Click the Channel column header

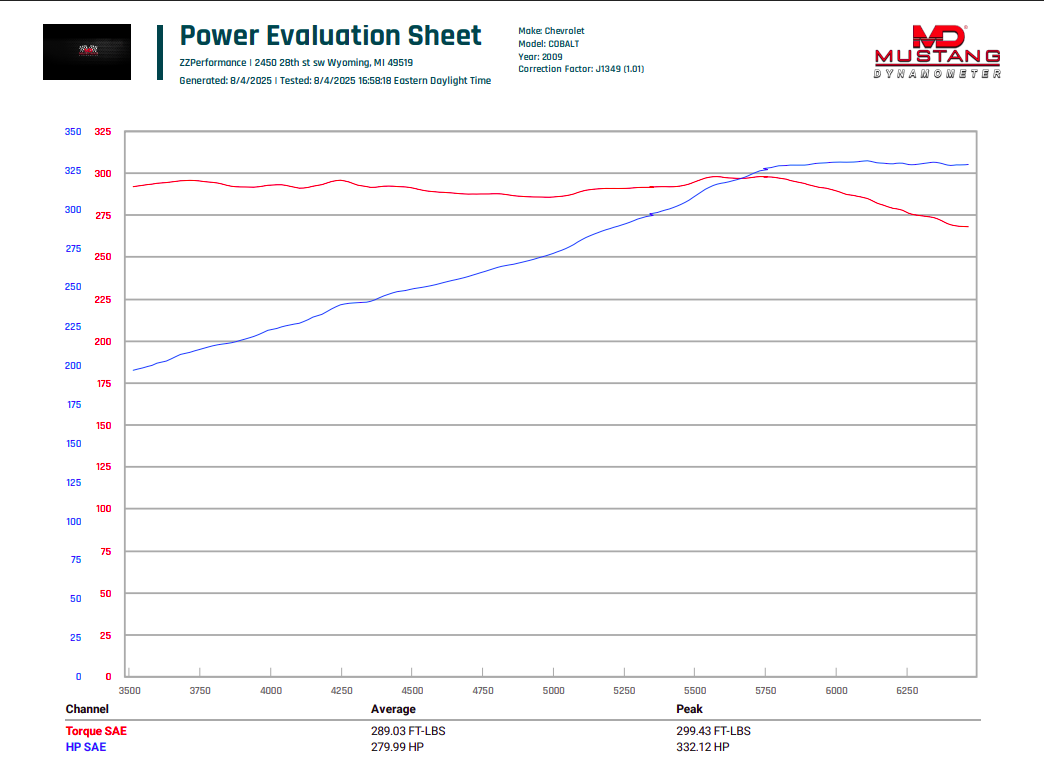click(x=87, y=709)
